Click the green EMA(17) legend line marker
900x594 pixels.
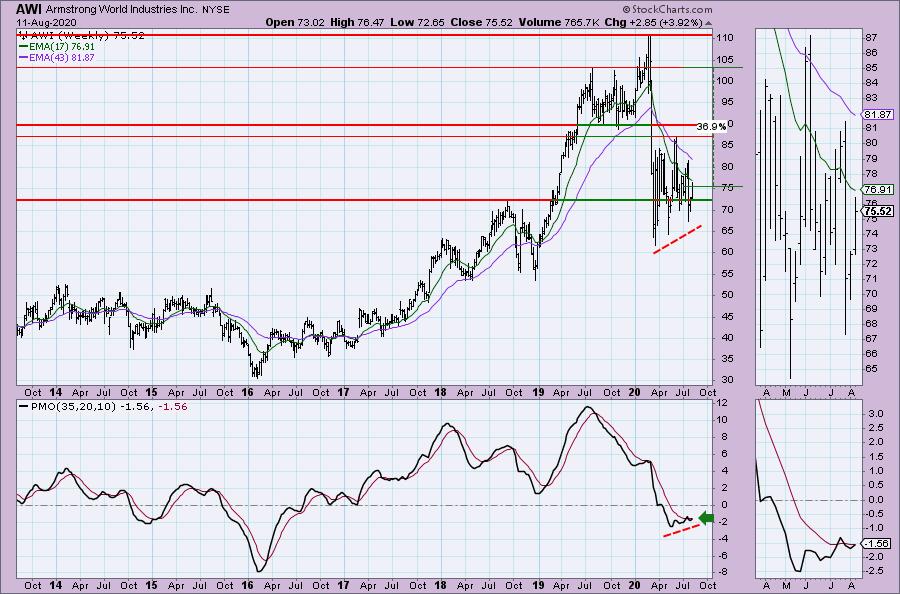point(23,46)
